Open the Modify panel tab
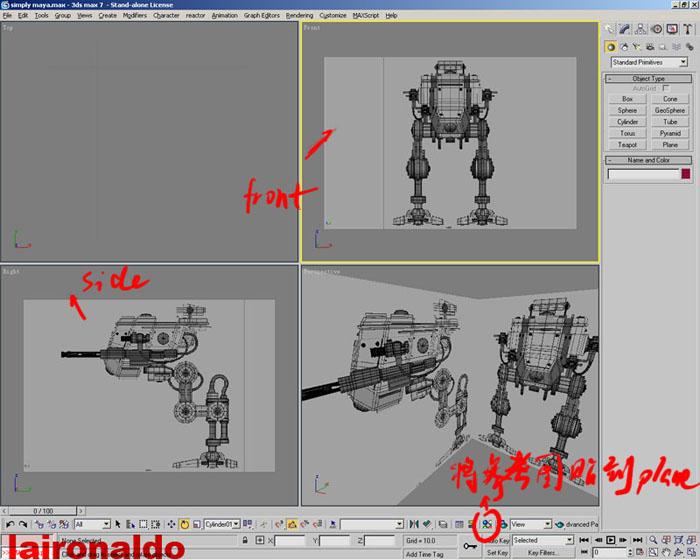700x560 pixels. [624, 29]
